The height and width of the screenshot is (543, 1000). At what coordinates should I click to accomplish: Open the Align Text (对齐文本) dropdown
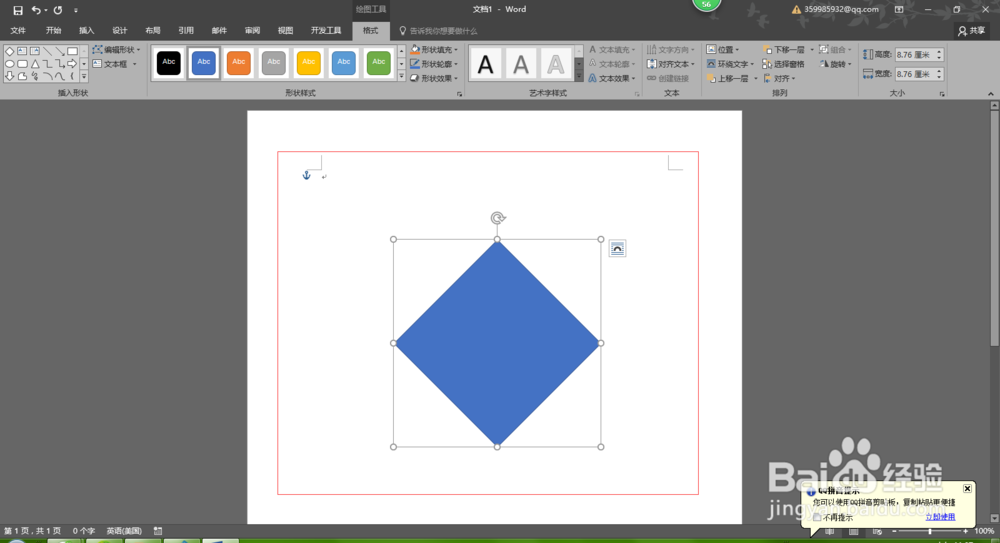[671, 64]
